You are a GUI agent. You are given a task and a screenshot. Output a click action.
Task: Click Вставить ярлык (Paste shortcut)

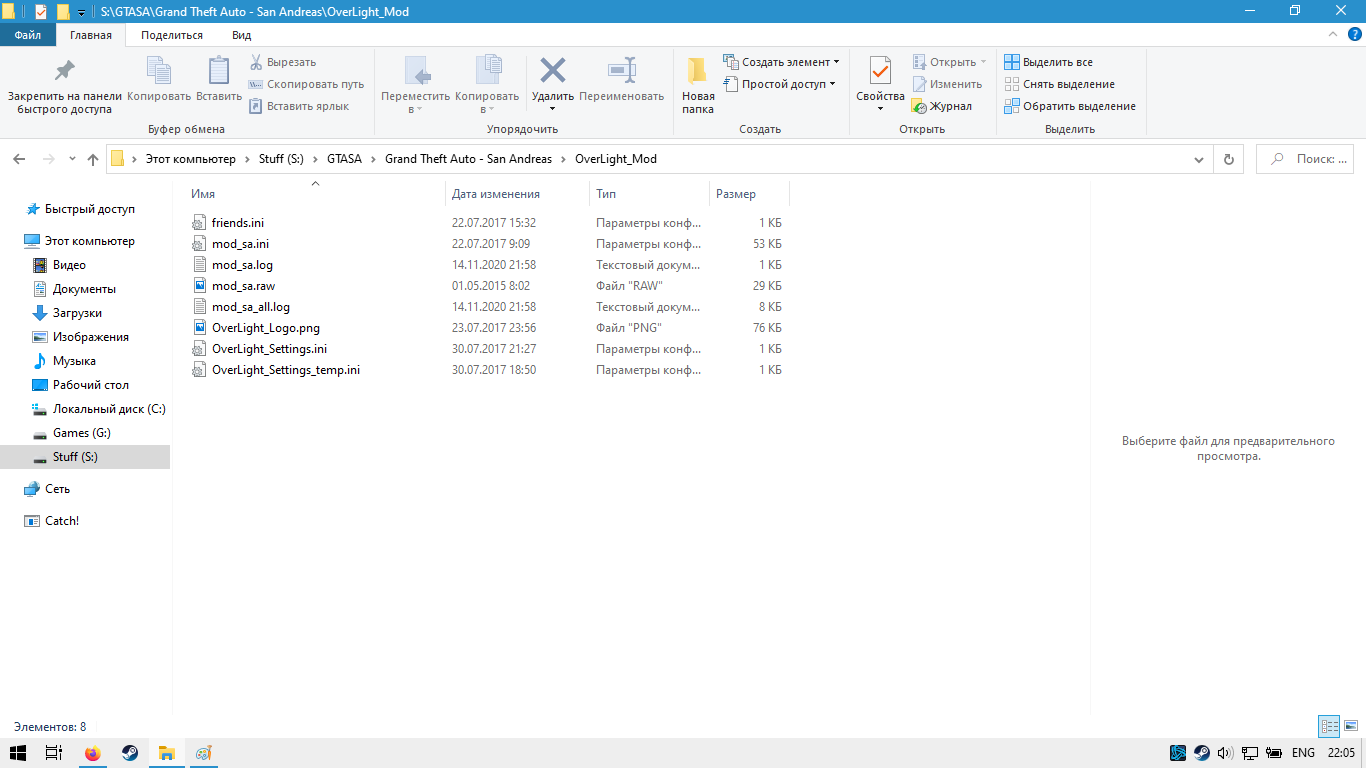299,106
